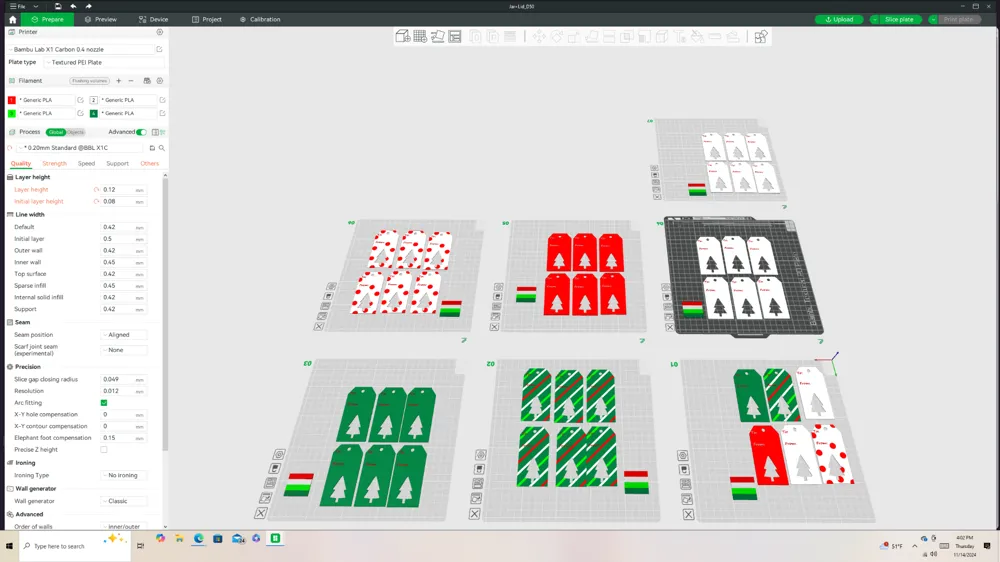Click the printer settings gear icon
Screen dimensions: 1000x562
(160, 32)
